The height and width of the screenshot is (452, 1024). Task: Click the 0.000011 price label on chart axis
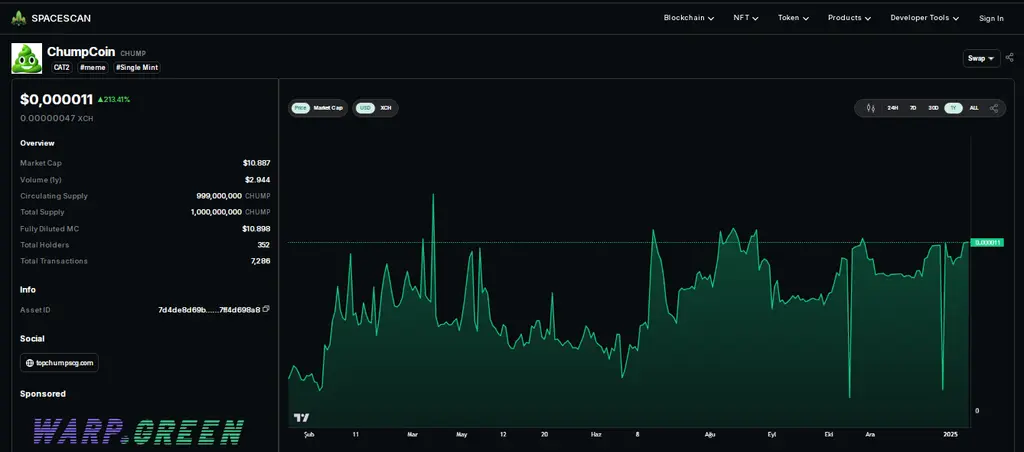(x=987, y=242)
